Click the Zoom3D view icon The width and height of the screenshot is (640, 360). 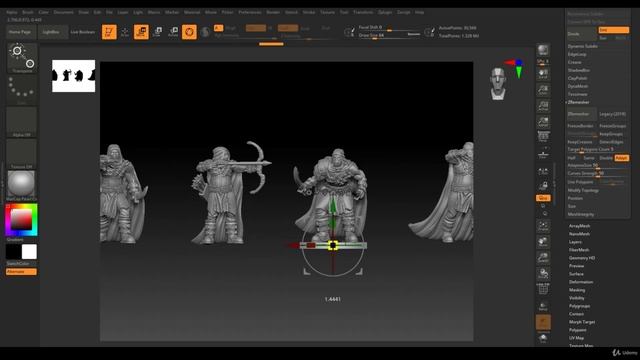[x=543, y=258]
